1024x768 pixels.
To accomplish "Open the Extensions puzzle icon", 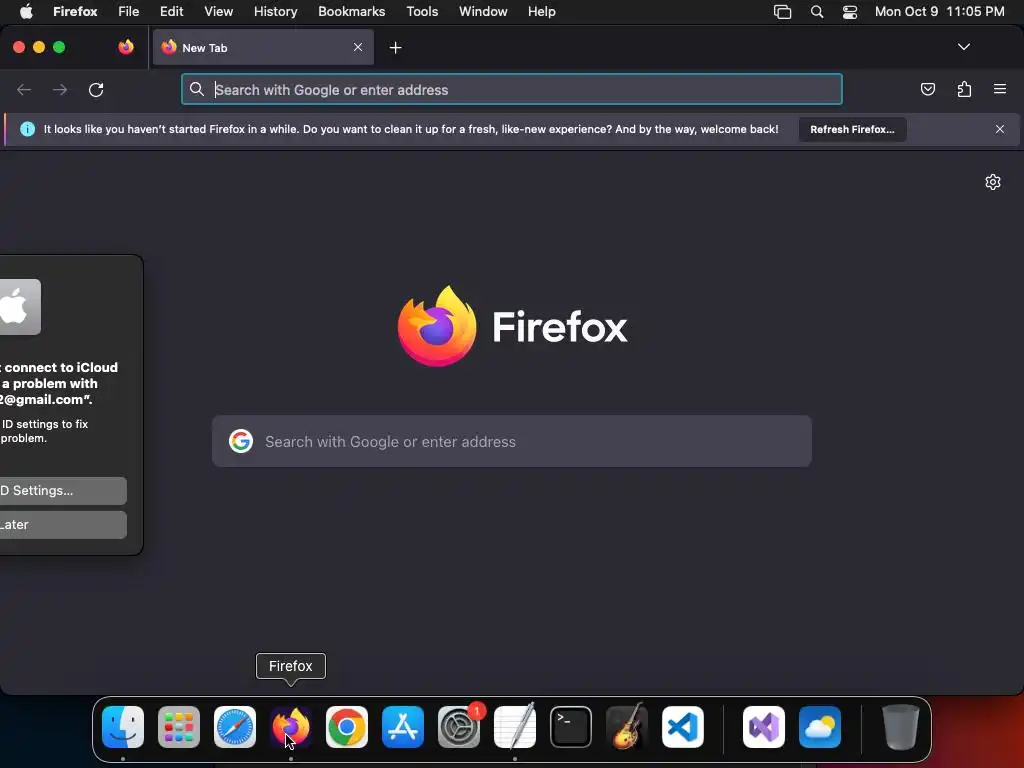I will point(964,89).
